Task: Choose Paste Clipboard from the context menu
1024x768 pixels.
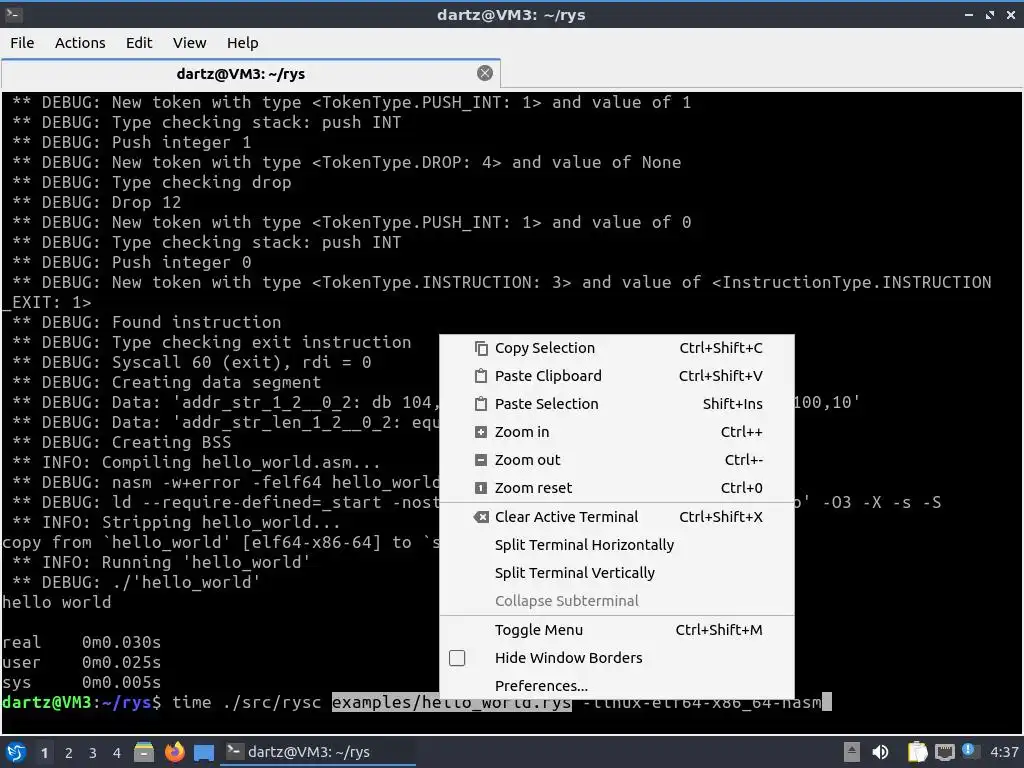Action: coord(616,376)
